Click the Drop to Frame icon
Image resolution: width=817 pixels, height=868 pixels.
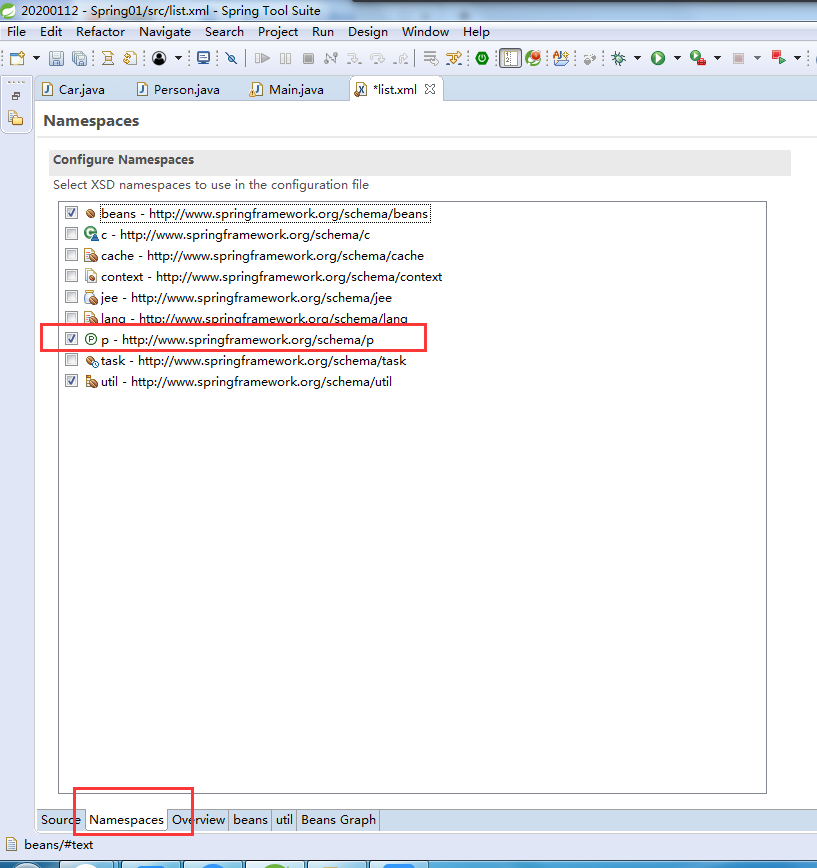(430, 58)
